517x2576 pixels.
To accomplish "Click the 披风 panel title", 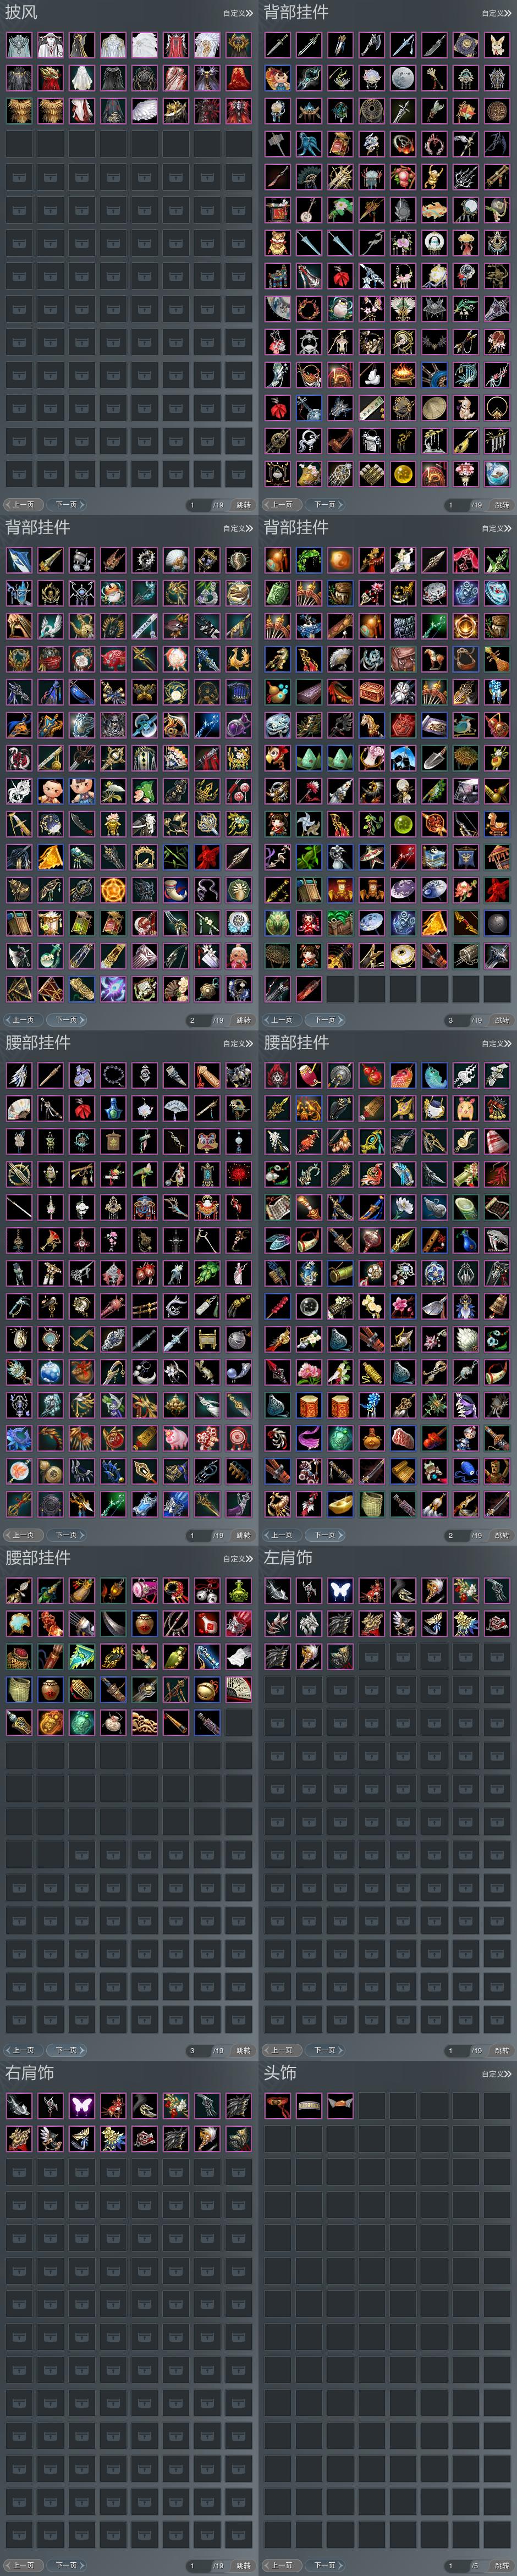I will click(x=21, y=13).
